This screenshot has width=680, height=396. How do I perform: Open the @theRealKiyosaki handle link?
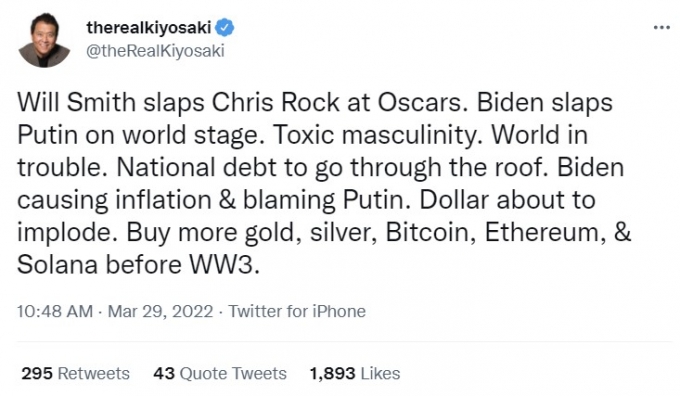tap(155, 51)
